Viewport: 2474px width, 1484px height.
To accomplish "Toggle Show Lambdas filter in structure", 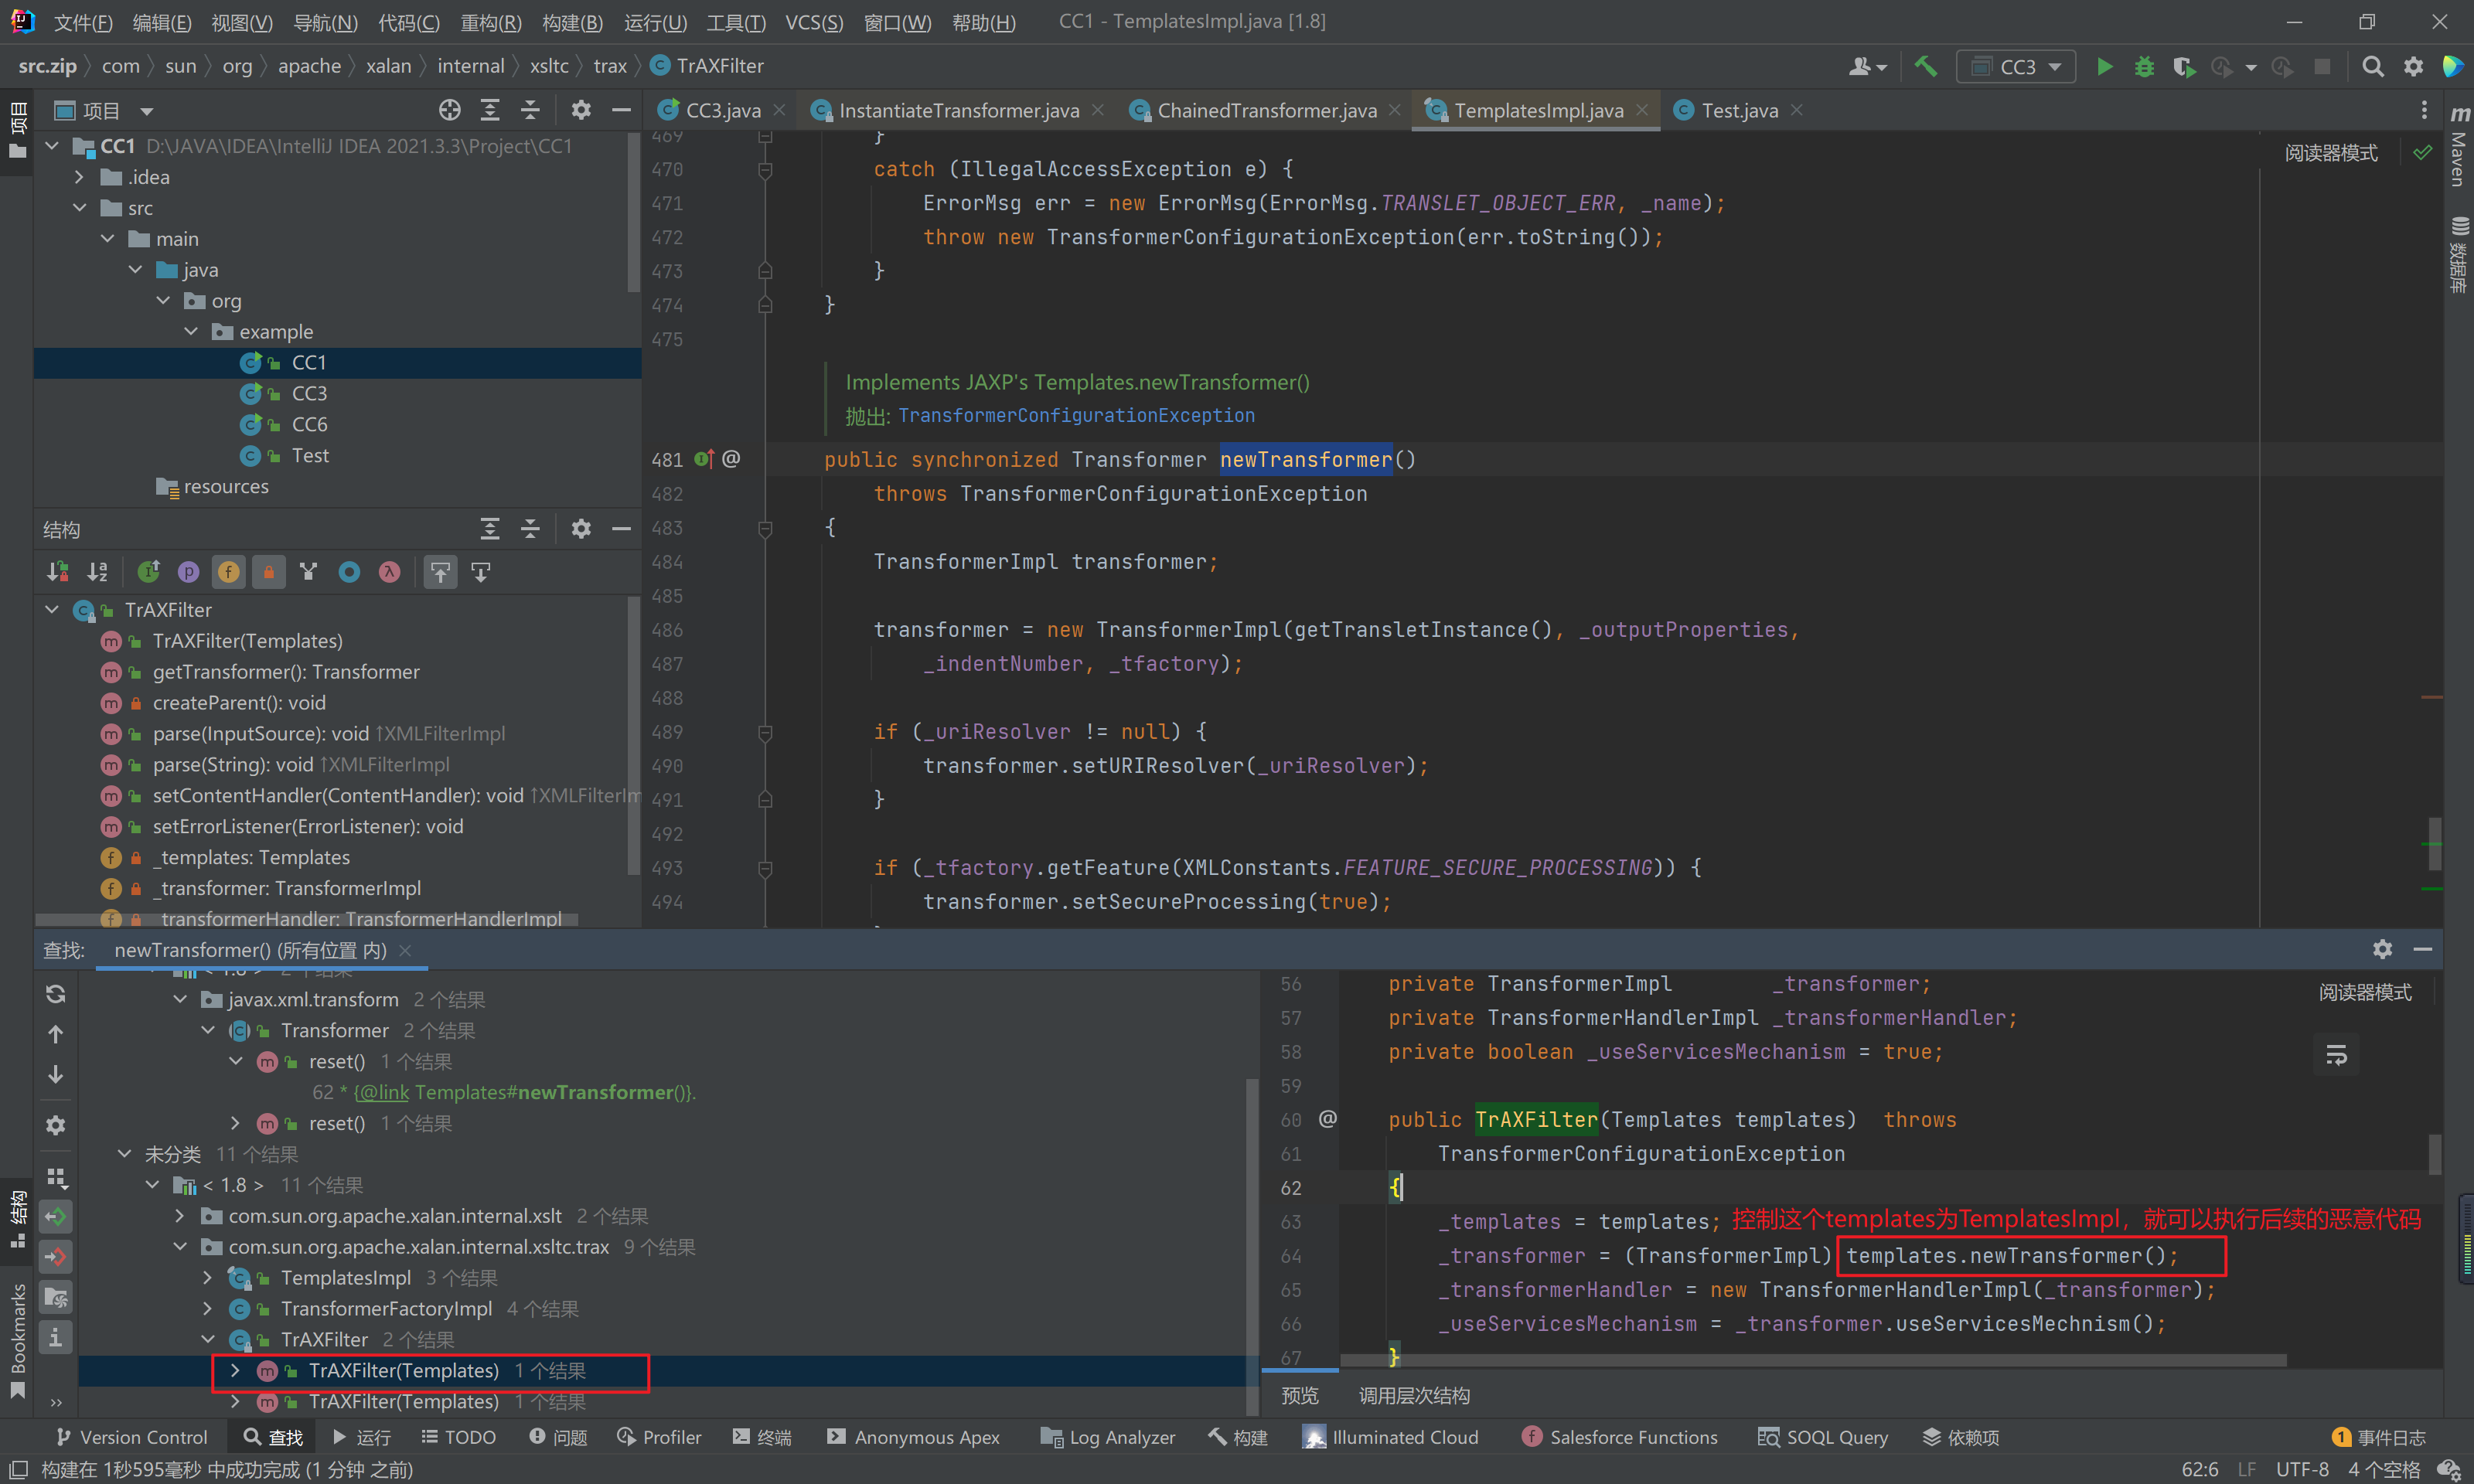I will 389,572.
